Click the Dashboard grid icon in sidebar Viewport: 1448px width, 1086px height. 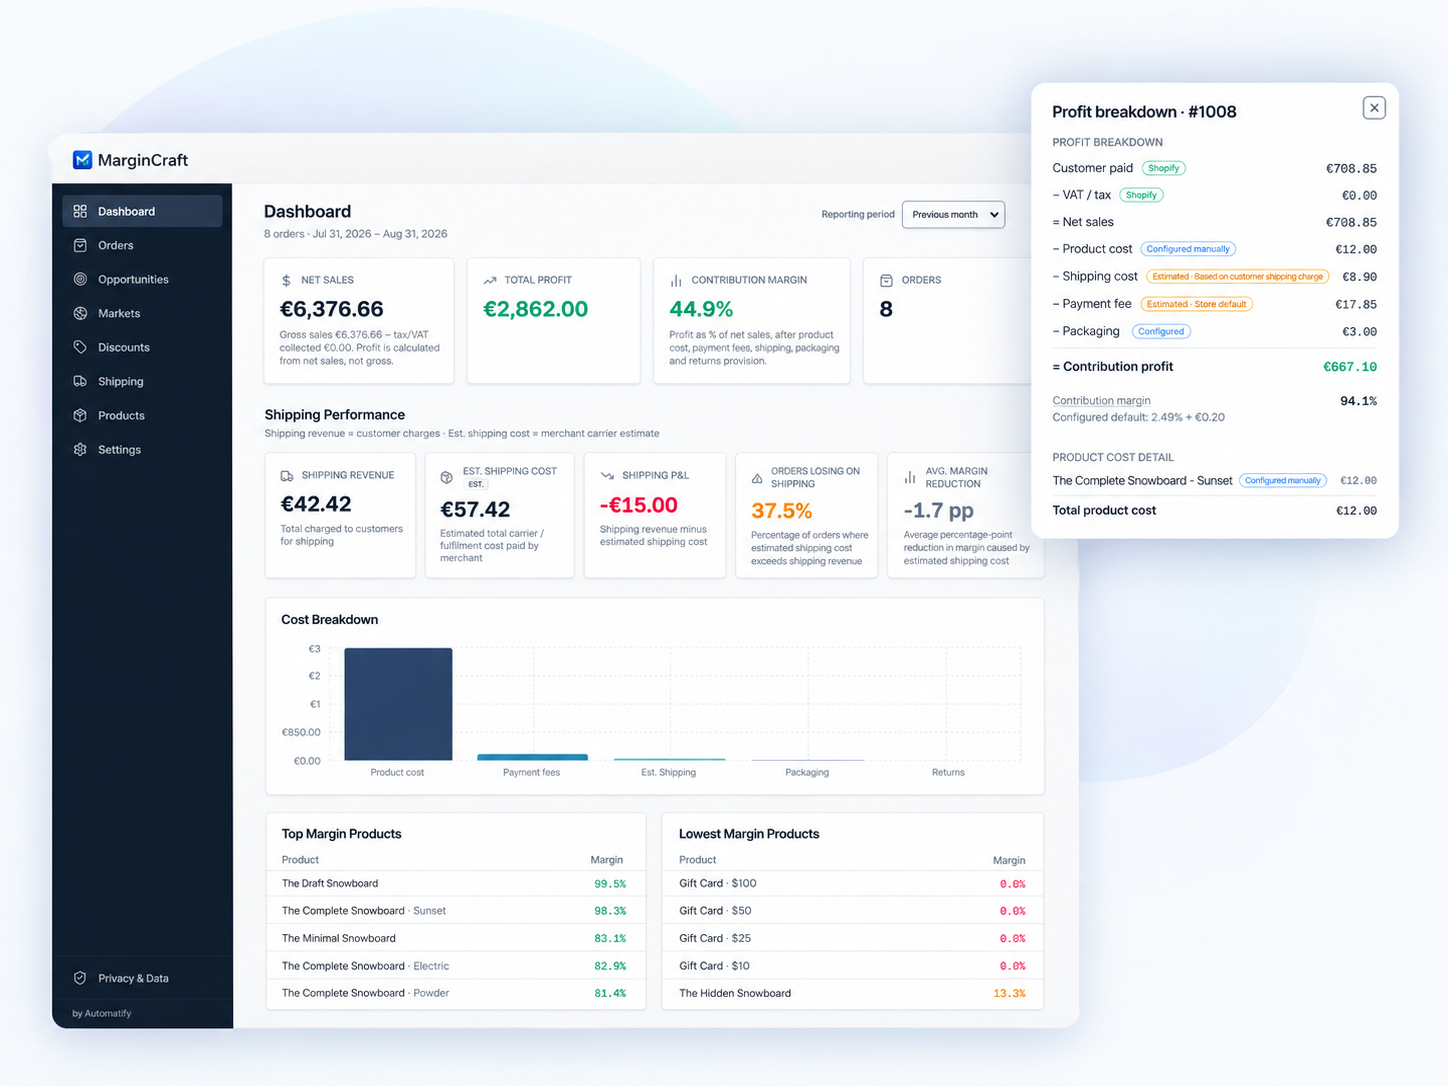(80, 211)
